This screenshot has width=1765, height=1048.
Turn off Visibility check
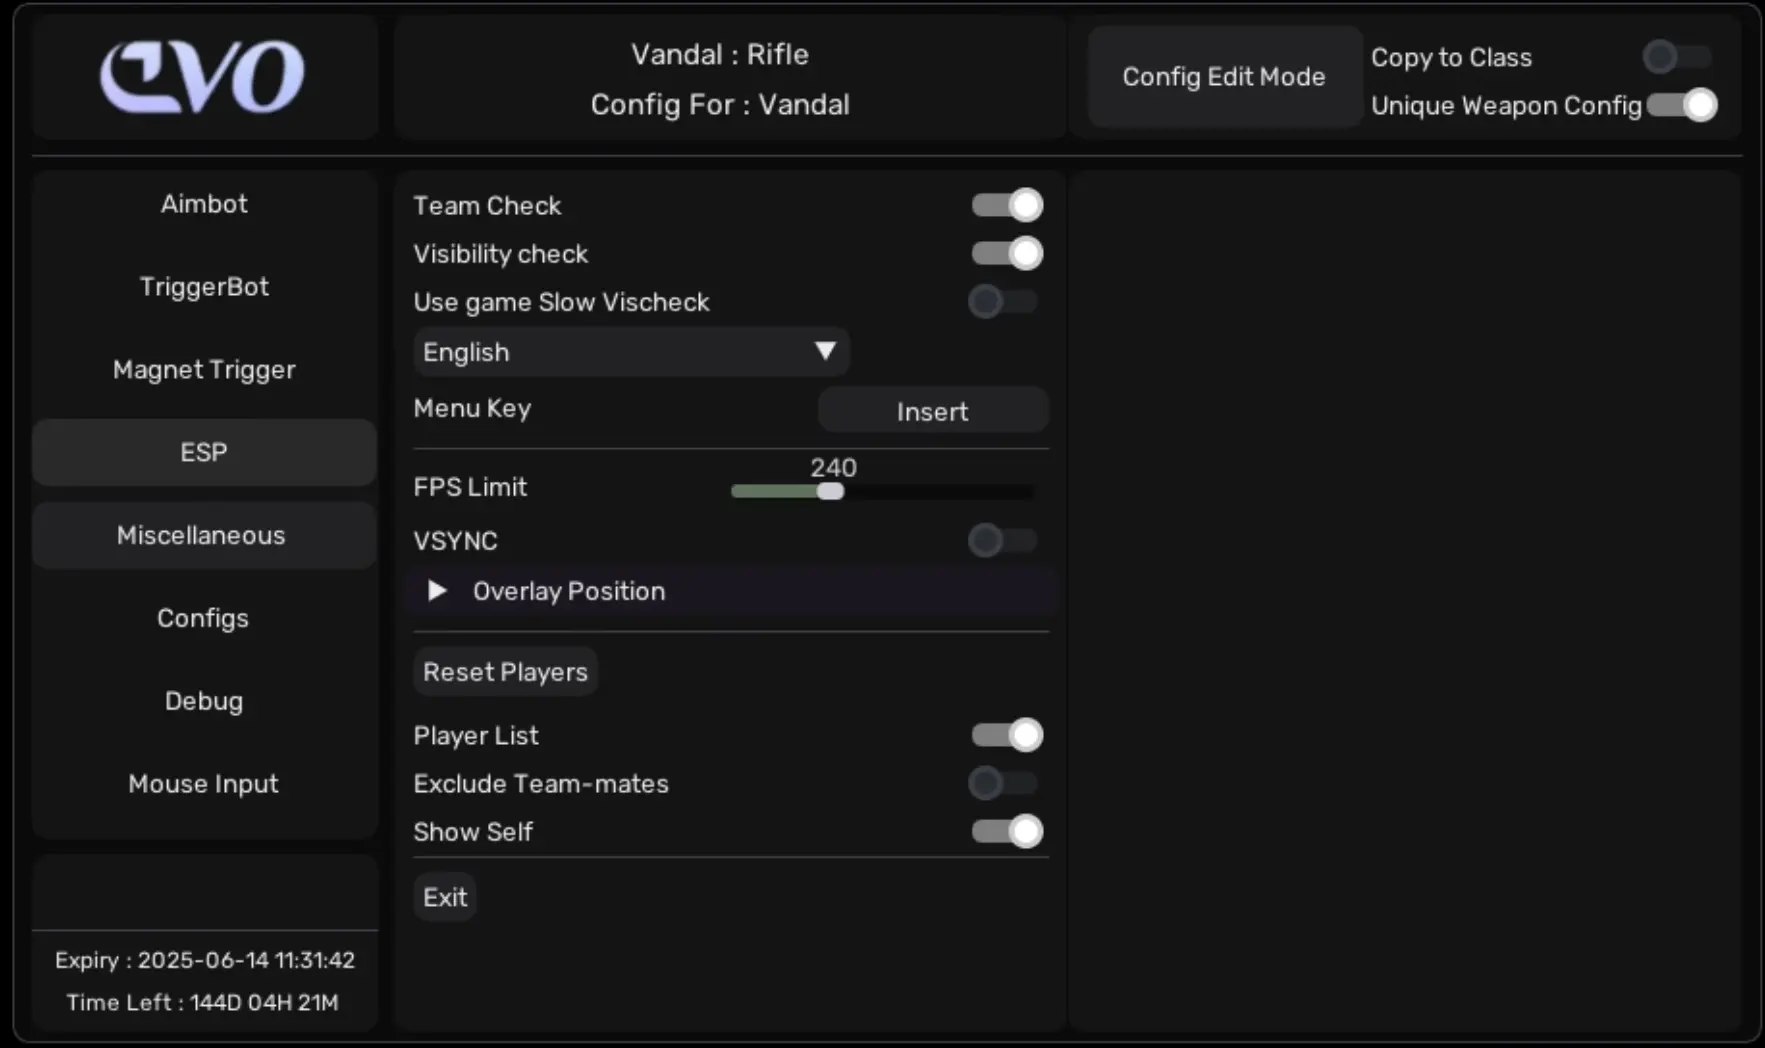(1007, 253)
